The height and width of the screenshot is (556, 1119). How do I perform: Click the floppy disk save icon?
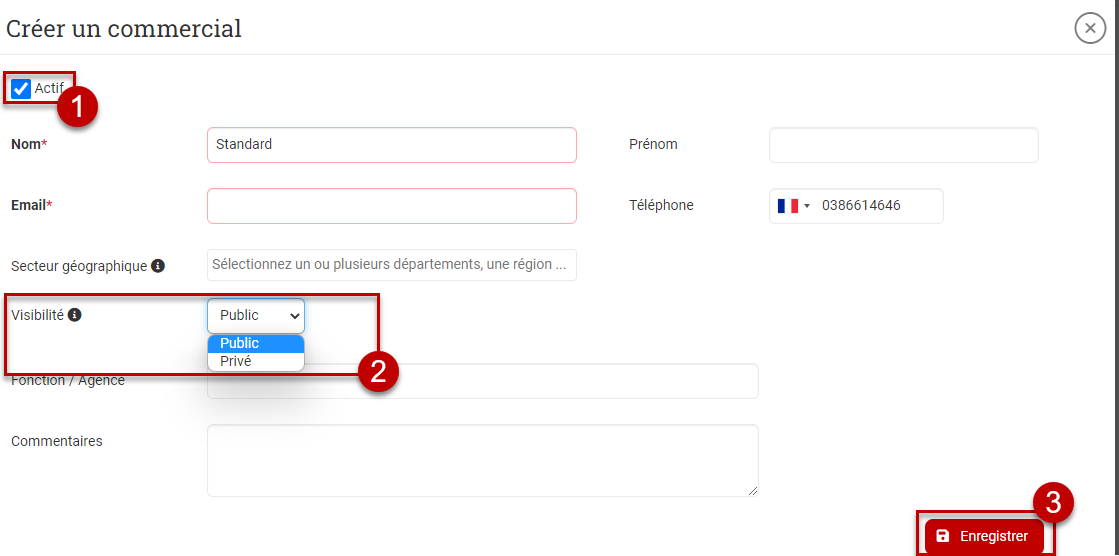pos(943,536)
